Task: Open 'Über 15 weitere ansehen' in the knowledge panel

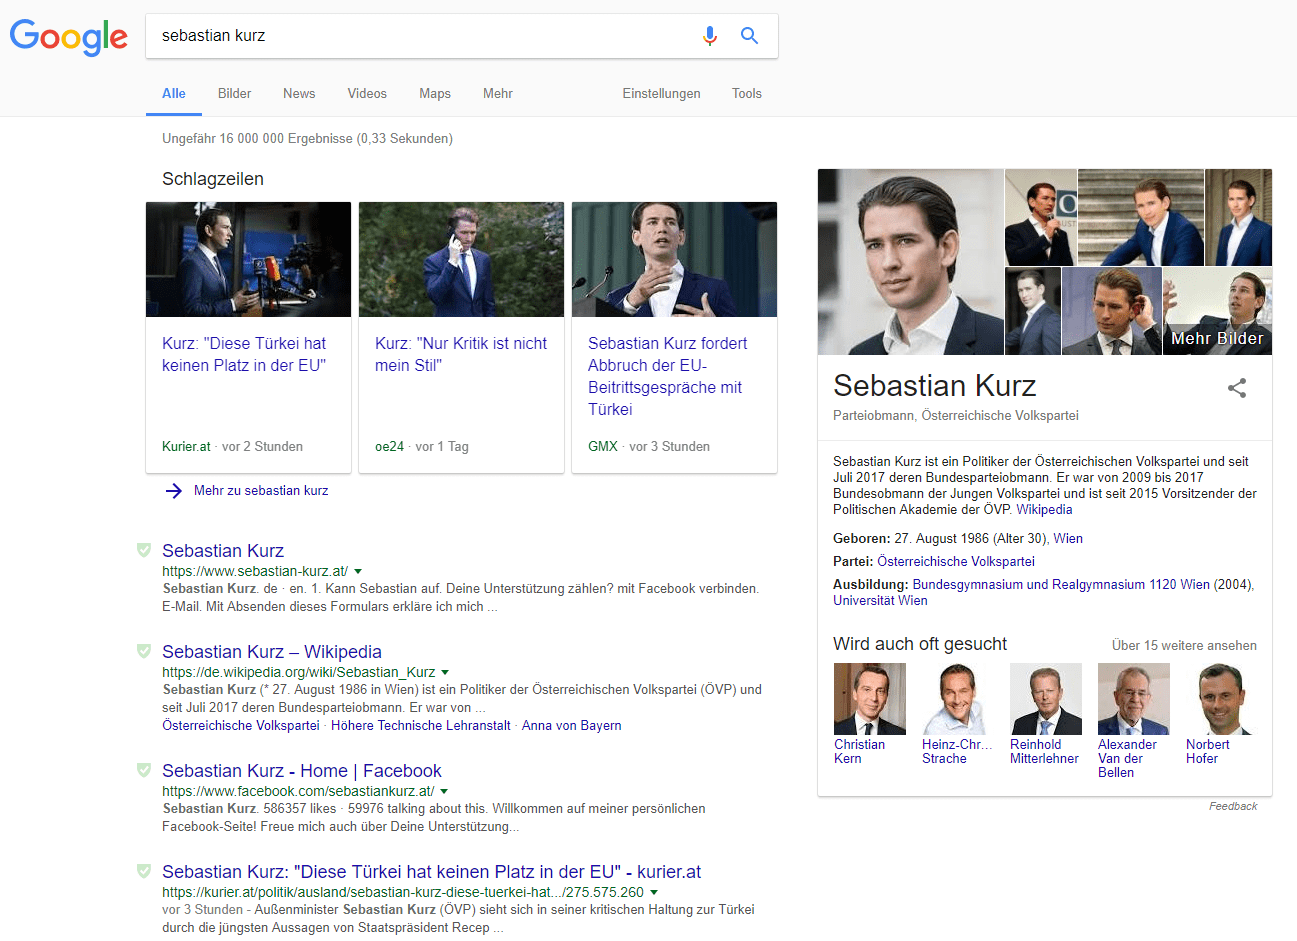Action: [x=1183, y=645]
